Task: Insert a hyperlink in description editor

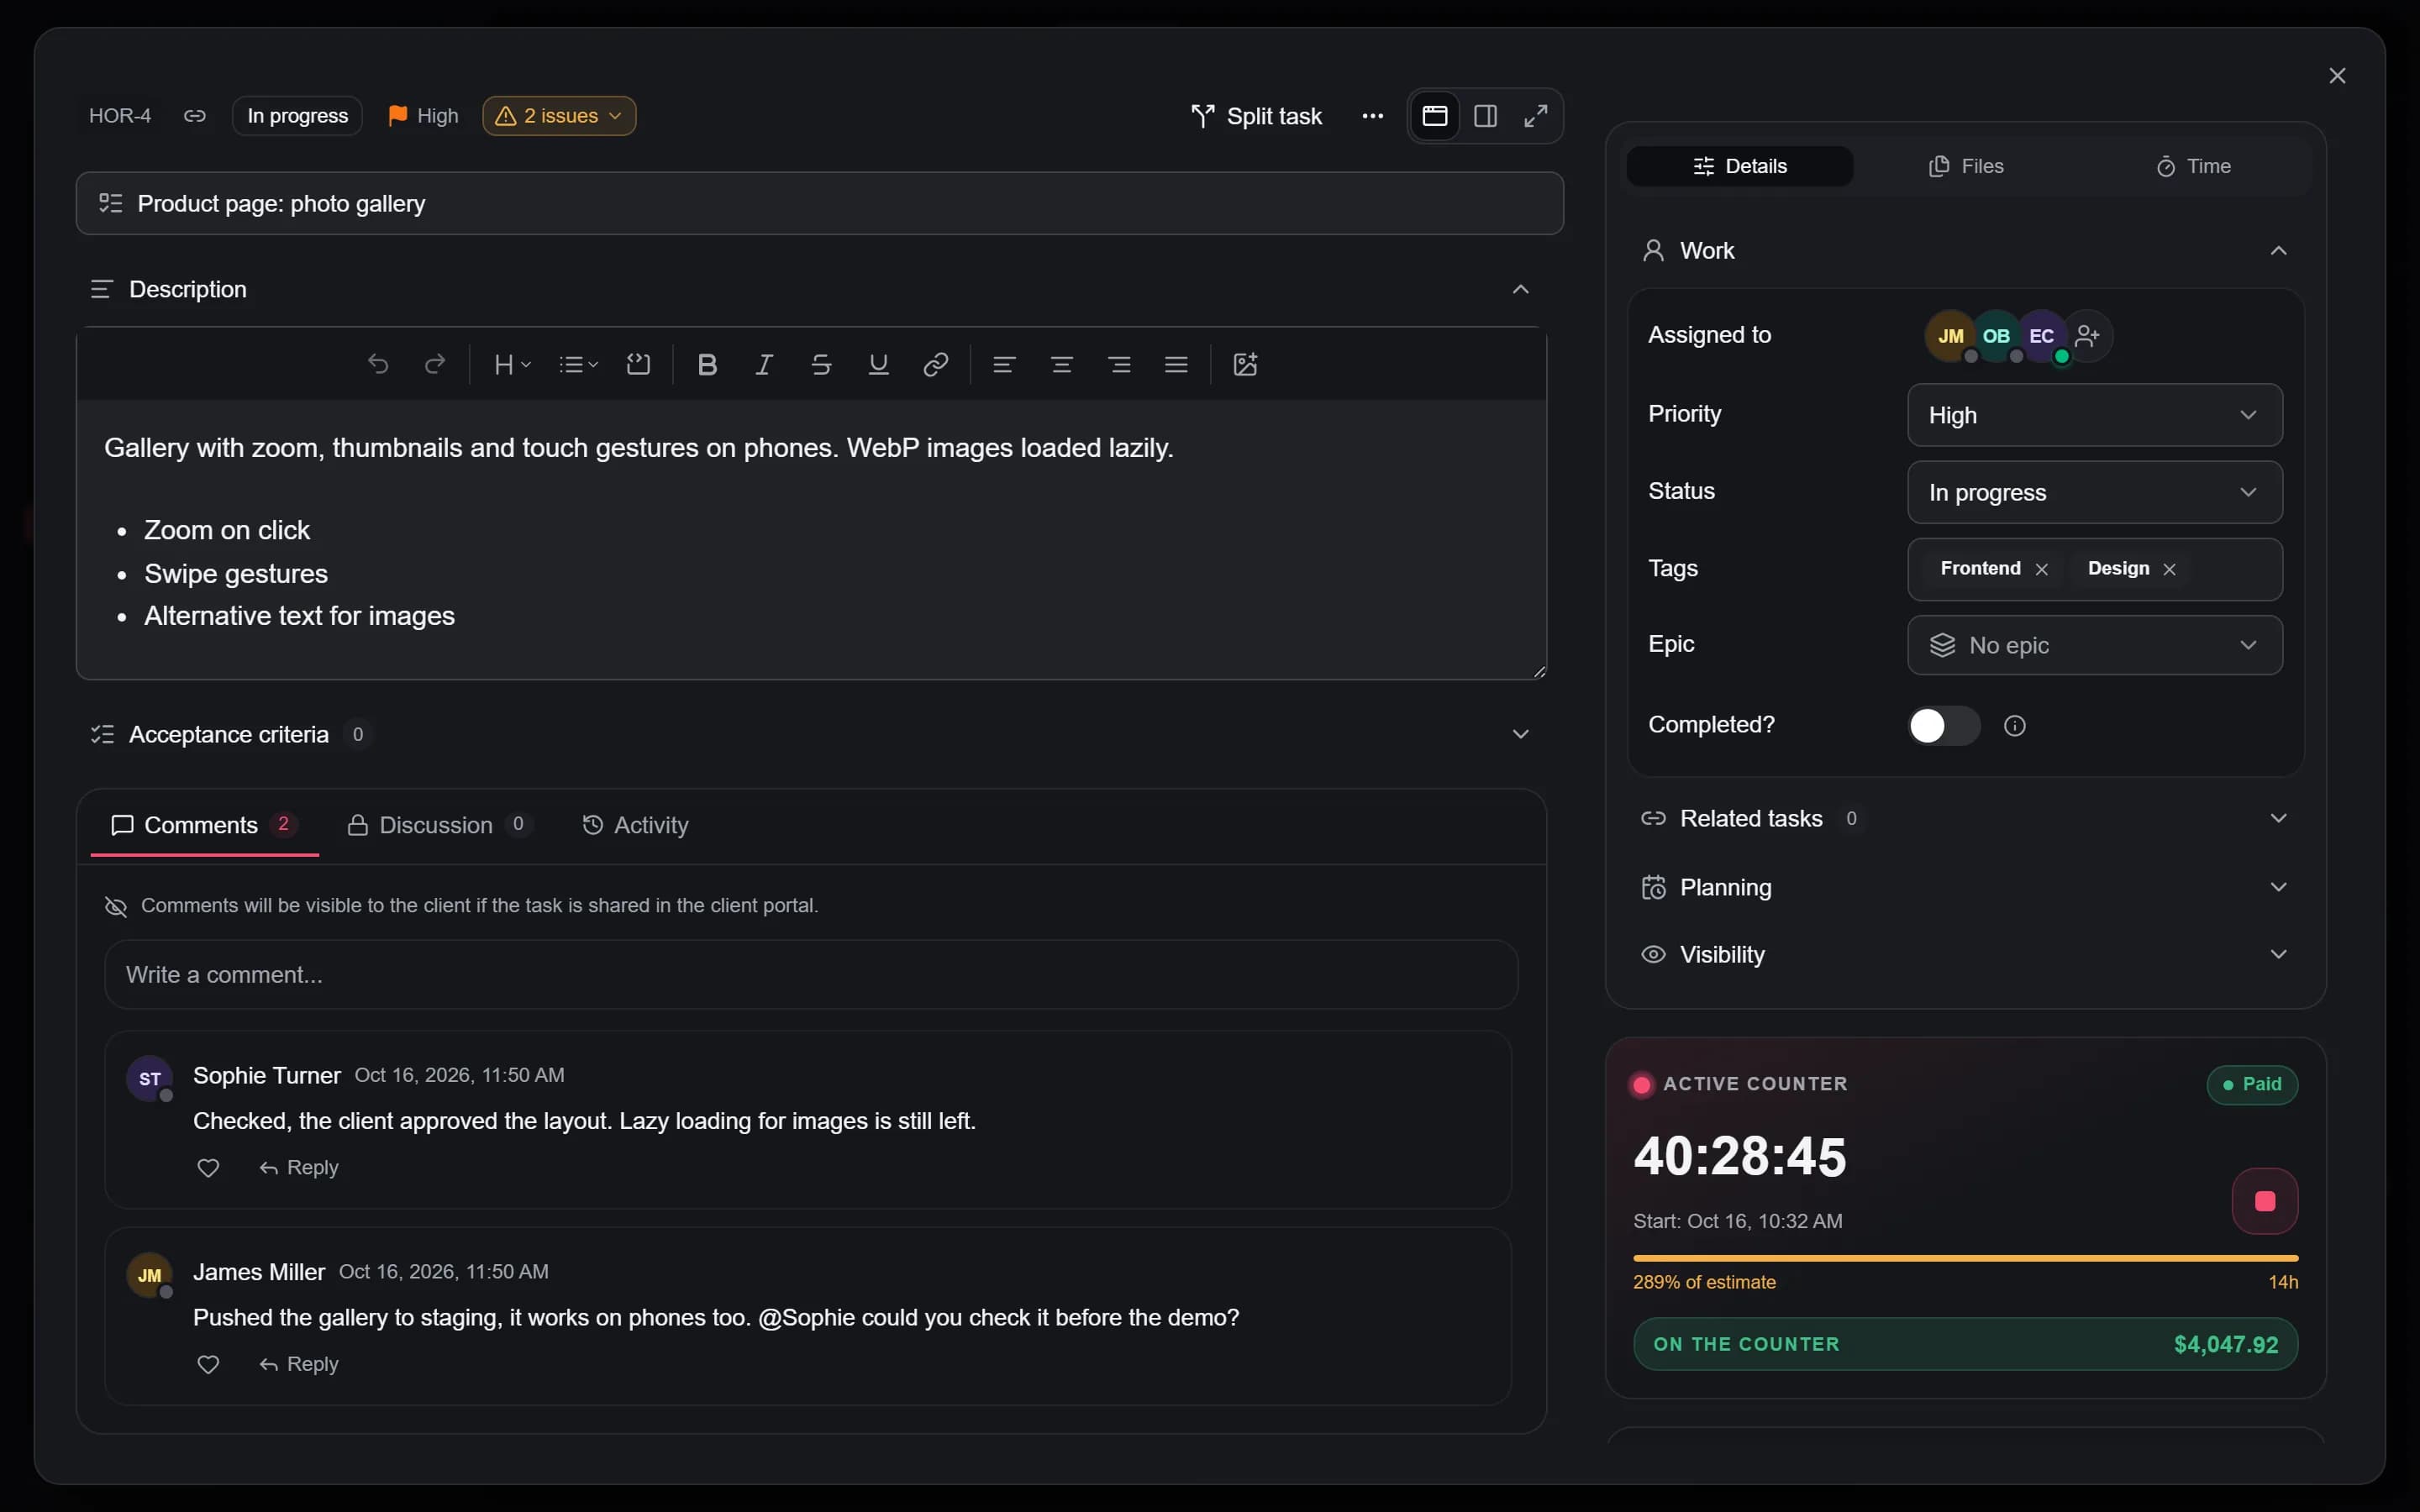Action: 935,364
